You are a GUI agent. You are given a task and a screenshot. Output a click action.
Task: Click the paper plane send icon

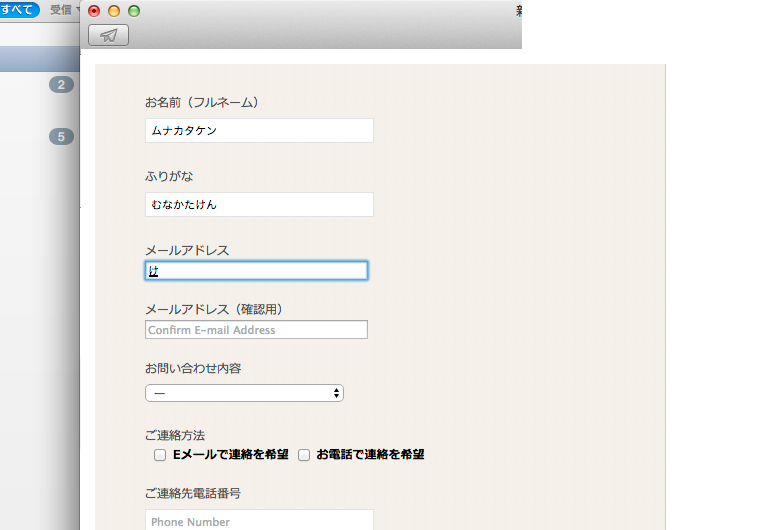click(x=108, y=36)
